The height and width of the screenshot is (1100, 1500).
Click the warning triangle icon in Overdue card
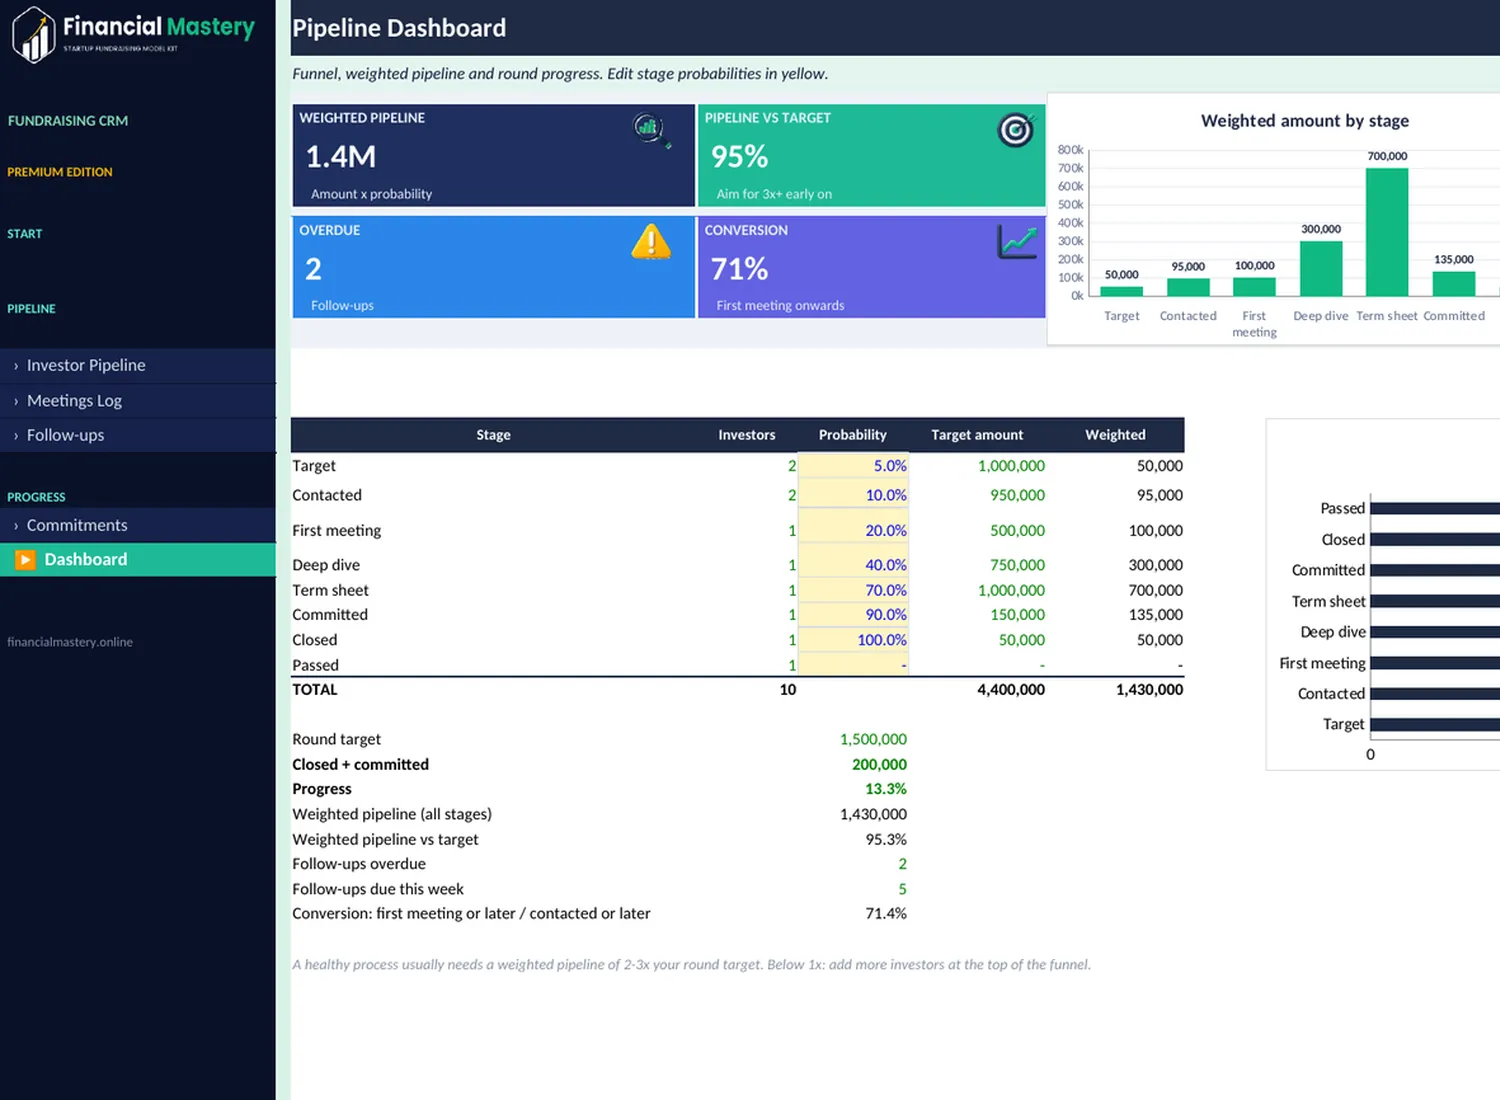651,242
